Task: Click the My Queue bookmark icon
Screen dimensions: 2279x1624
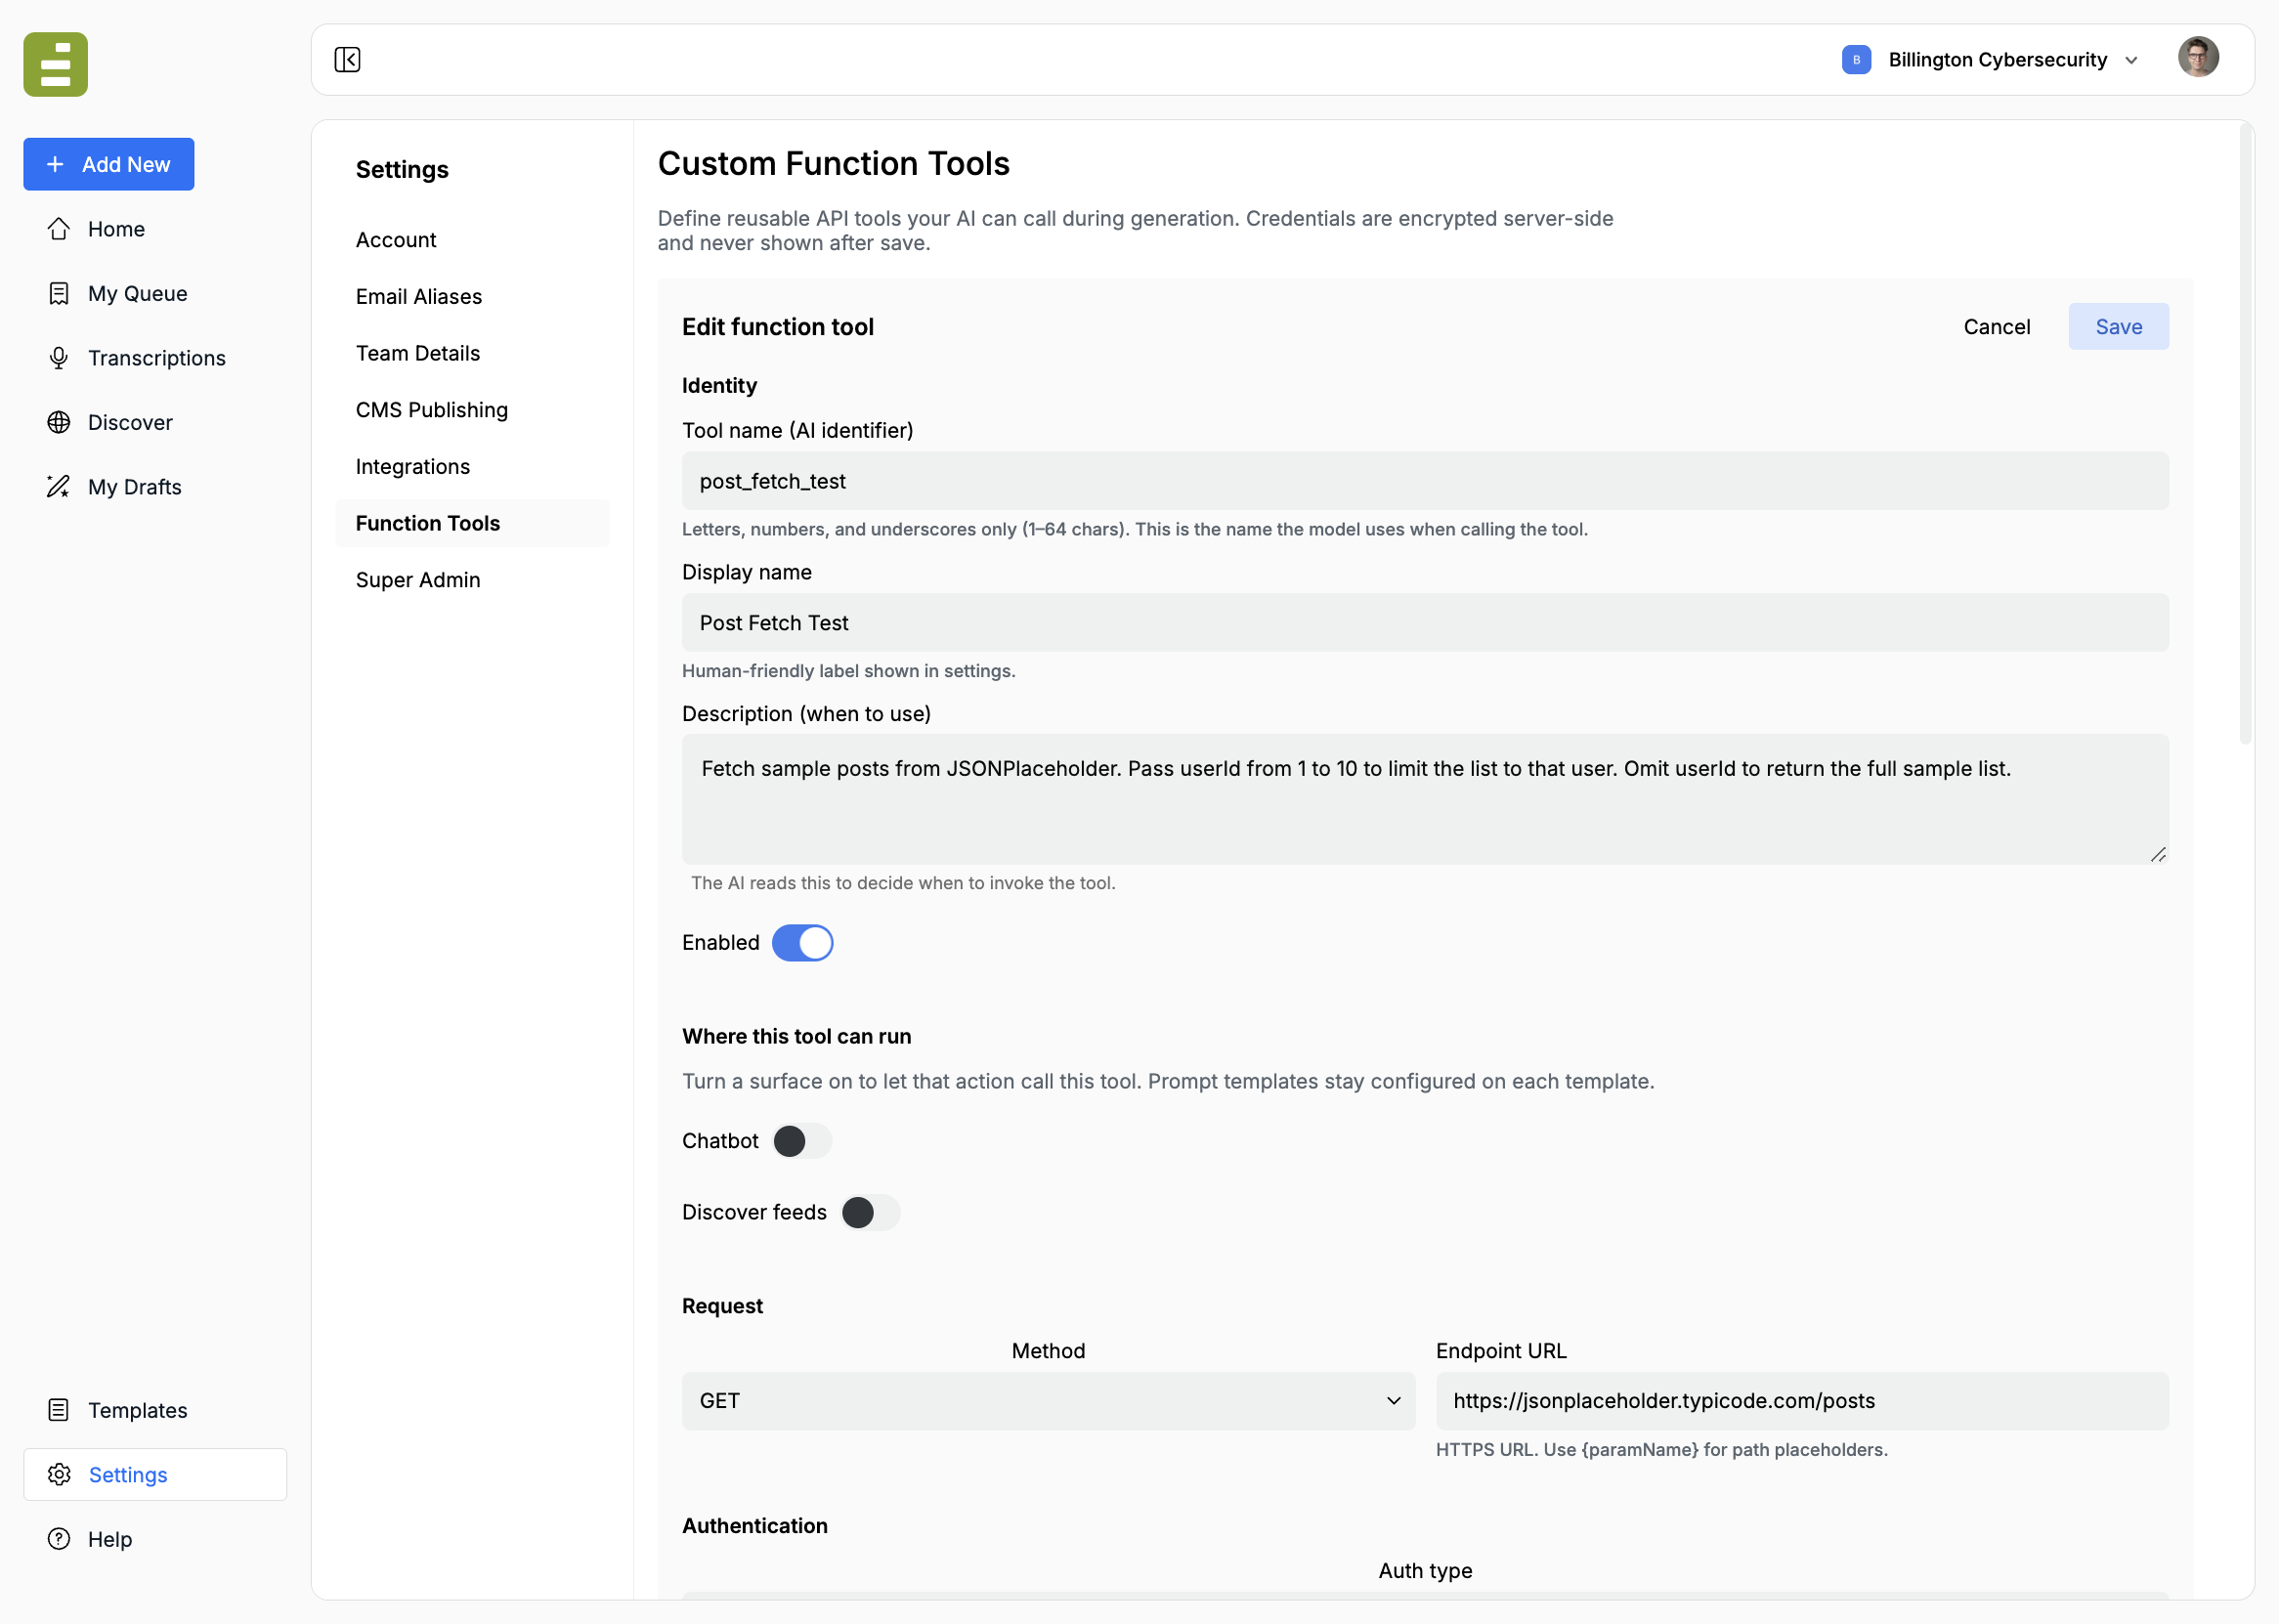Action: 59,293
